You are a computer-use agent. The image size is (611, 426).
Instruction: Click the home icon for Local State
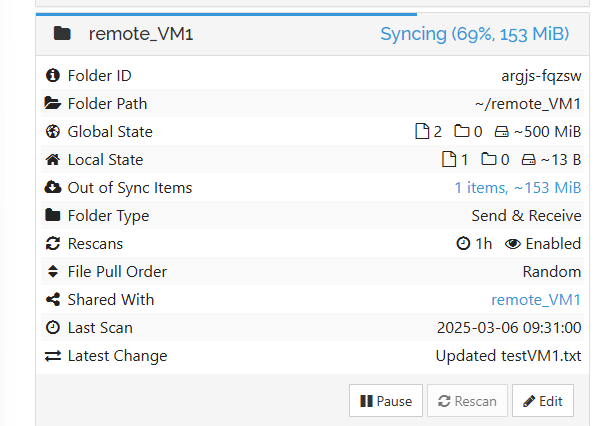pos(53,159)
